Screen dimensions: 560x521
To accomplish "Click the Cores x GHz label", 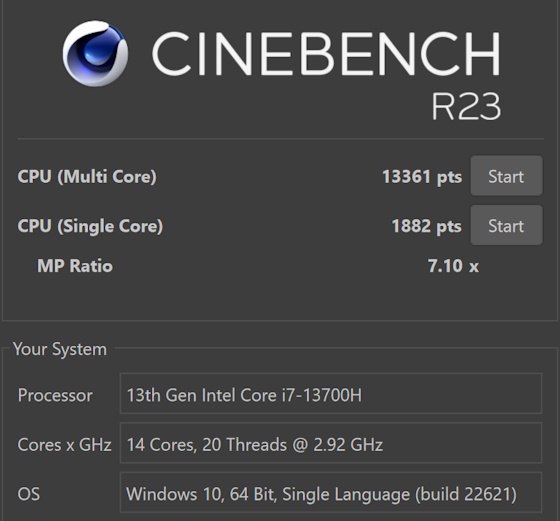I will (65, 445).
